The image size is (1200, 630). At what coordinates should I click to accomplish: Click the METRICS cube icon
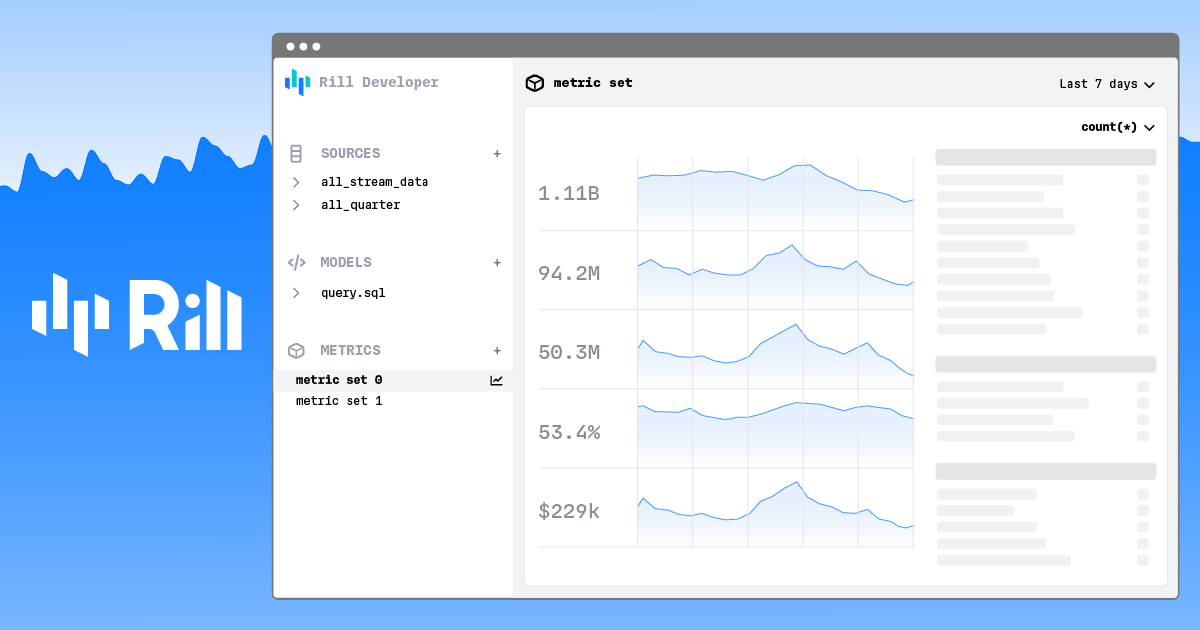pos(296,350)
